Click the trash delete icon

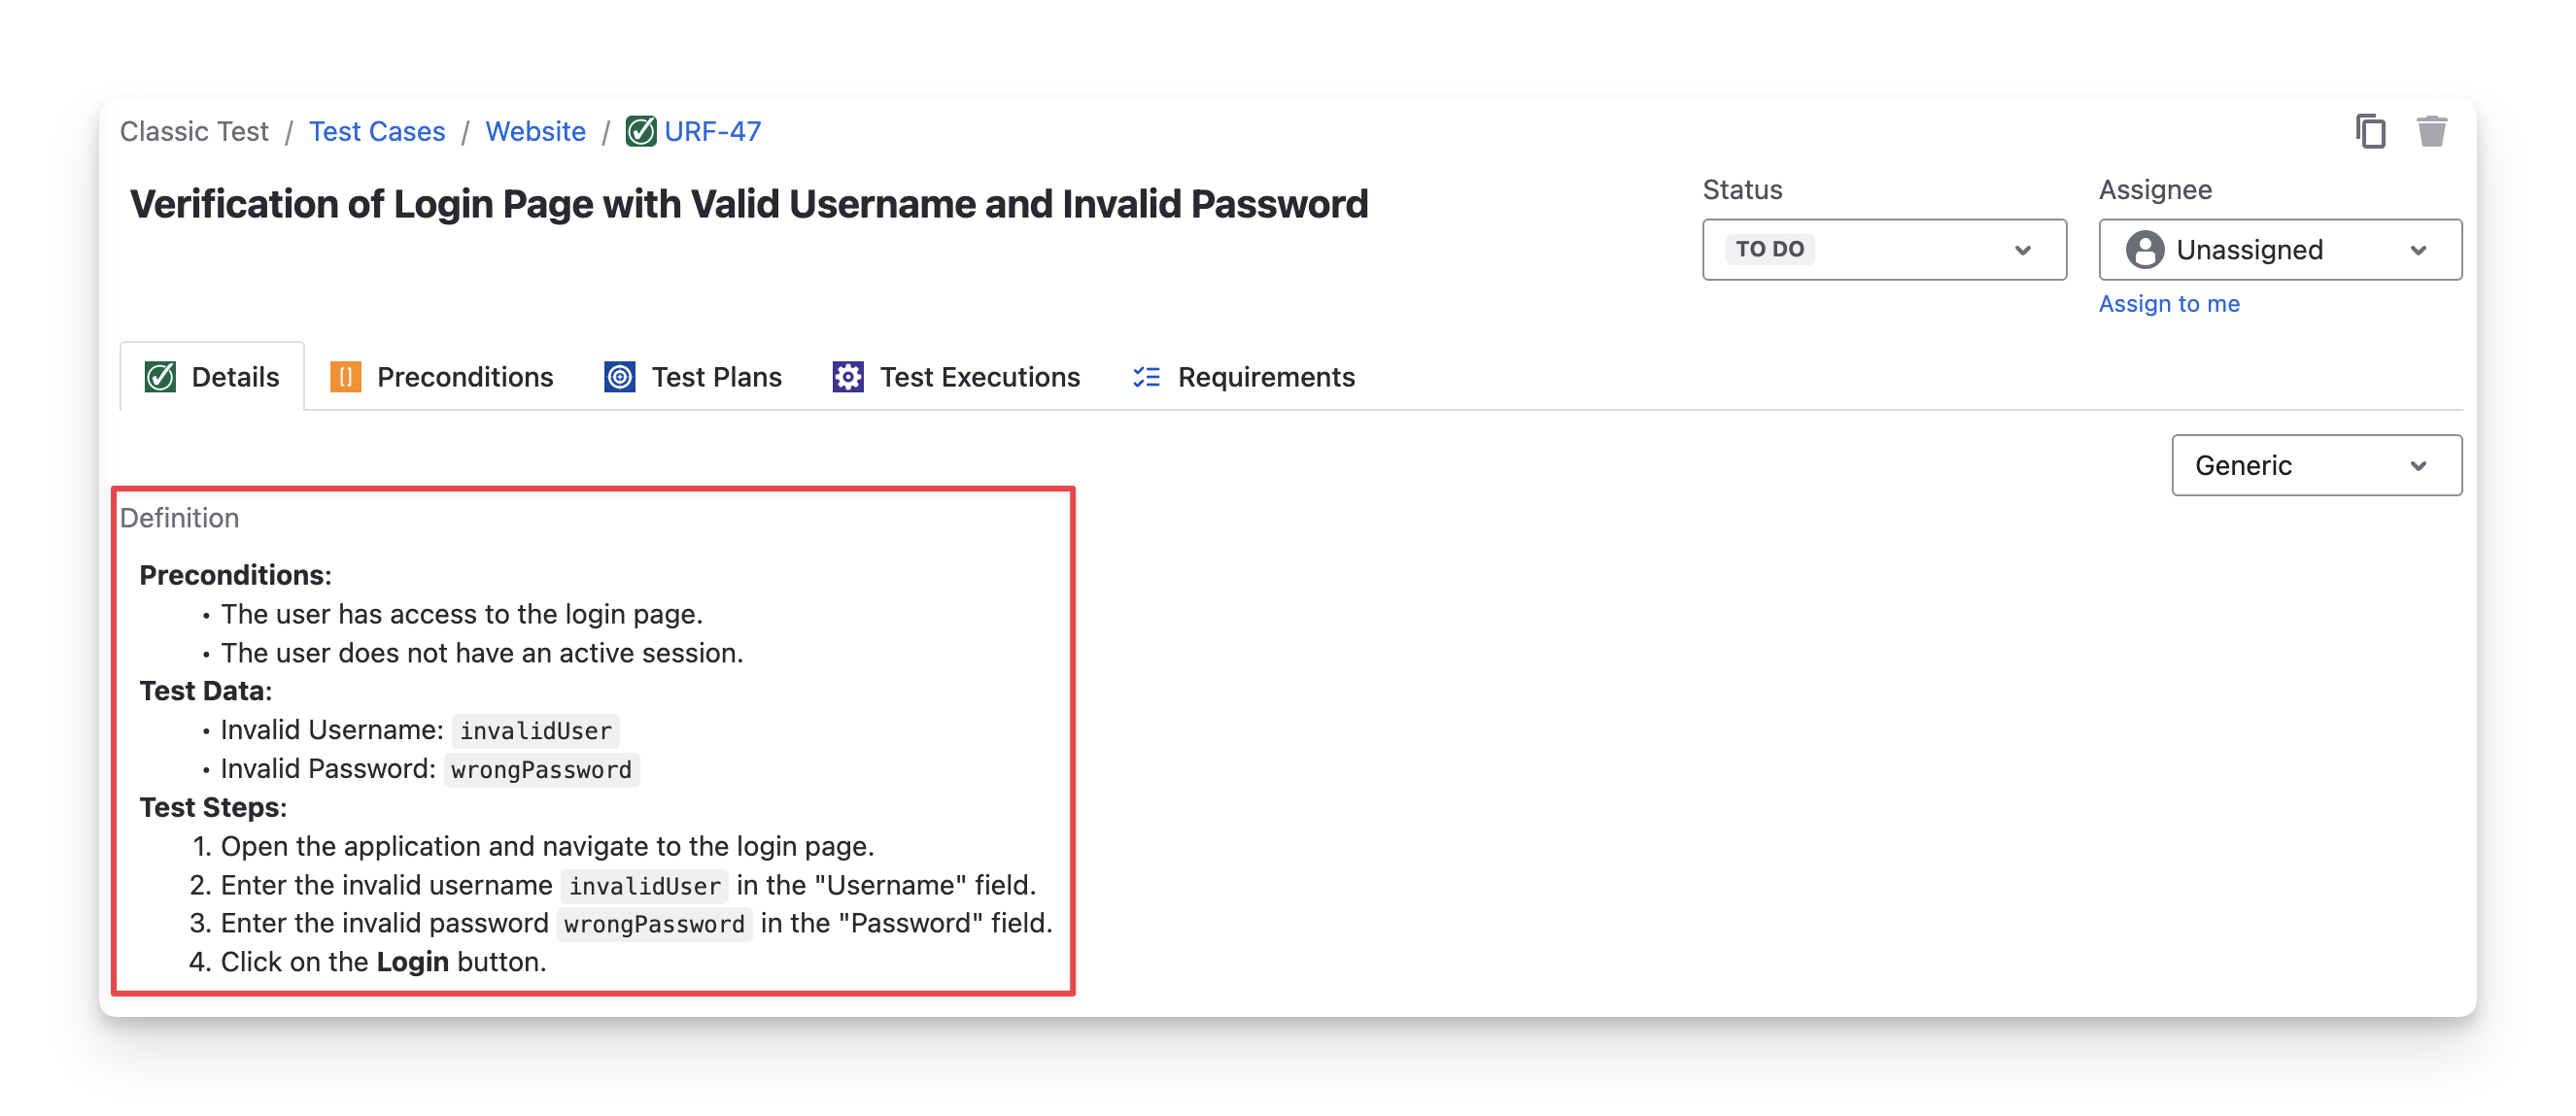[2431, 131]
